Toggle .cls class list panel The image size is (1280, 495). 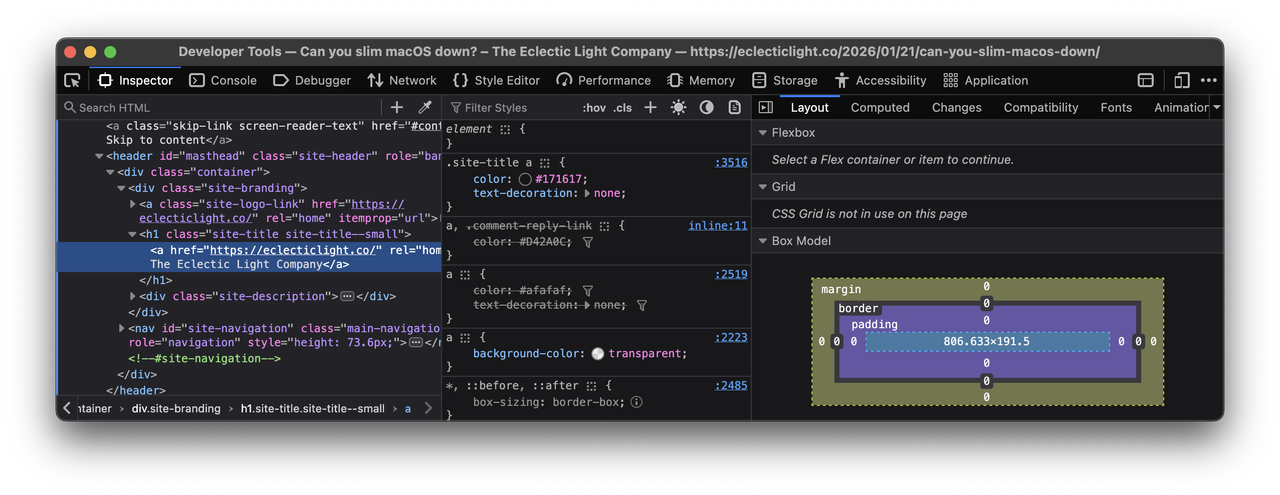pyautogui.click(x=623, y=107)
